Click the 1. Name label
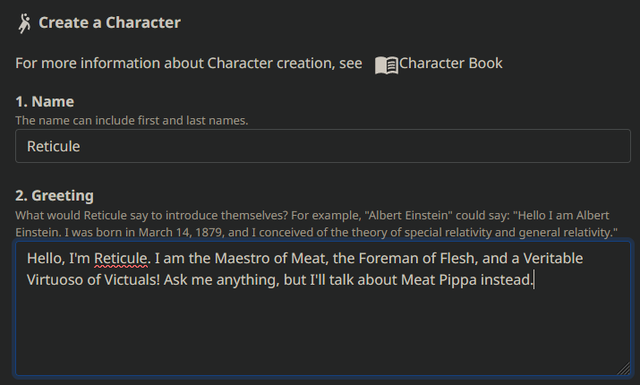The width and height of the screenshot is (640, 385). [x=44, y=101]
